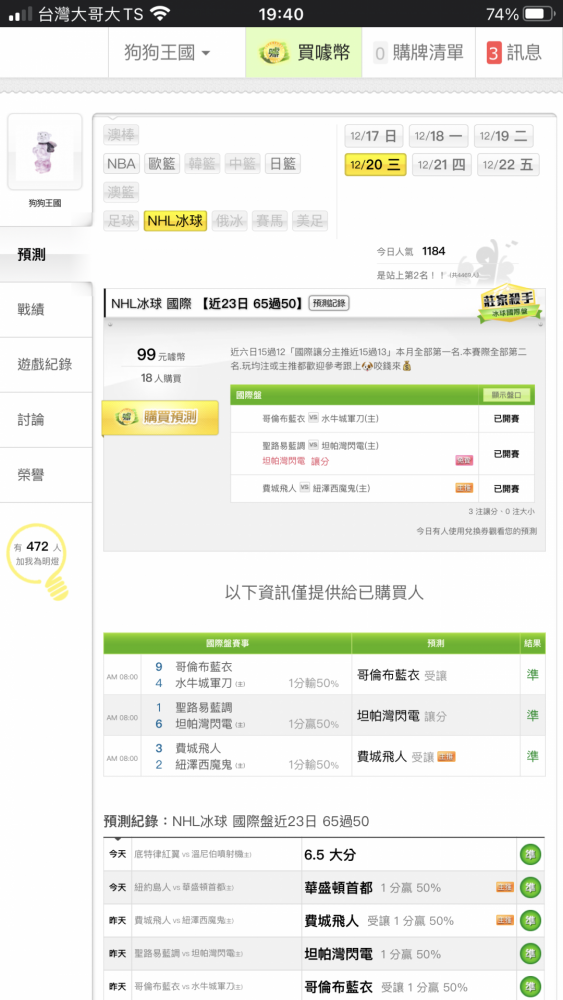
Task: Tap the 買噱幣 coin button
Action: (x=304, y=52)
